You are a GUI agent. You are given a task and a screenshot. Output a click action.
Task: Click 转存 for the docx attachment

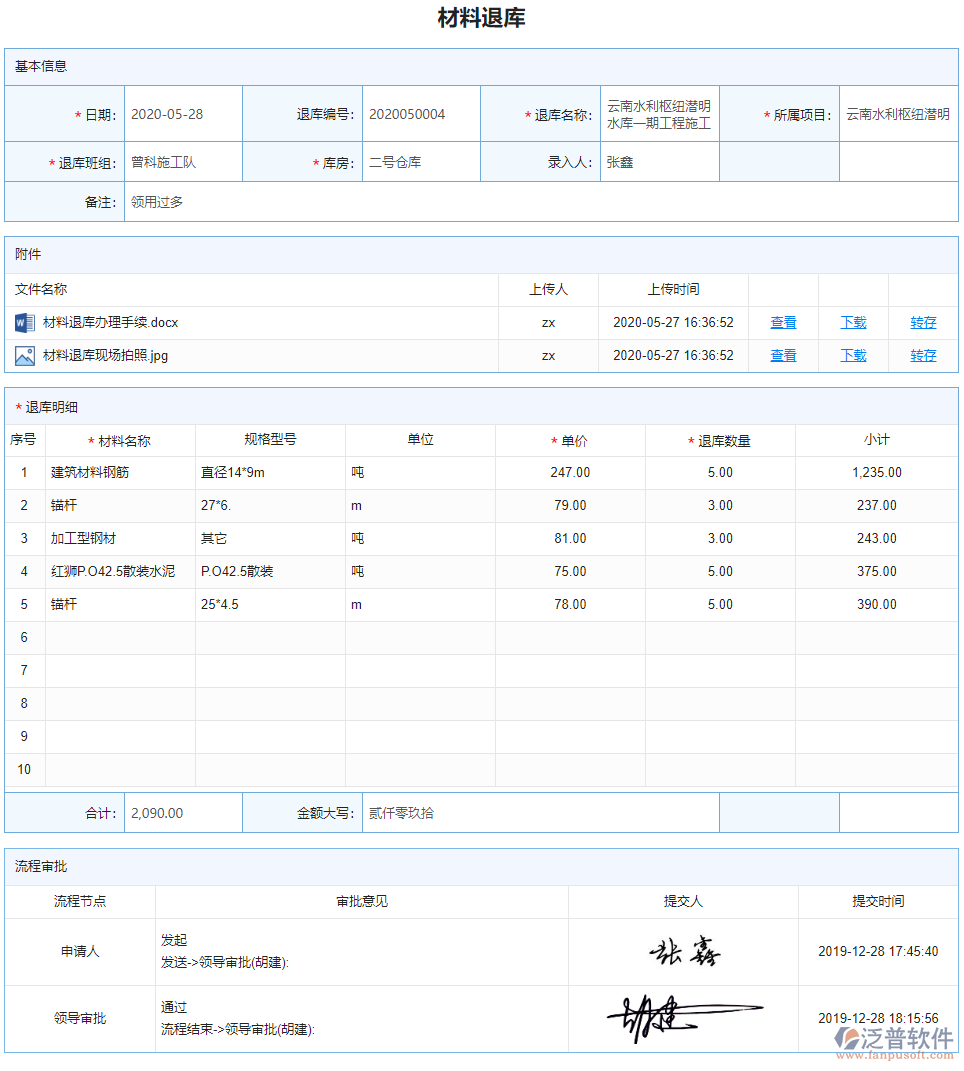coord(923,323)
